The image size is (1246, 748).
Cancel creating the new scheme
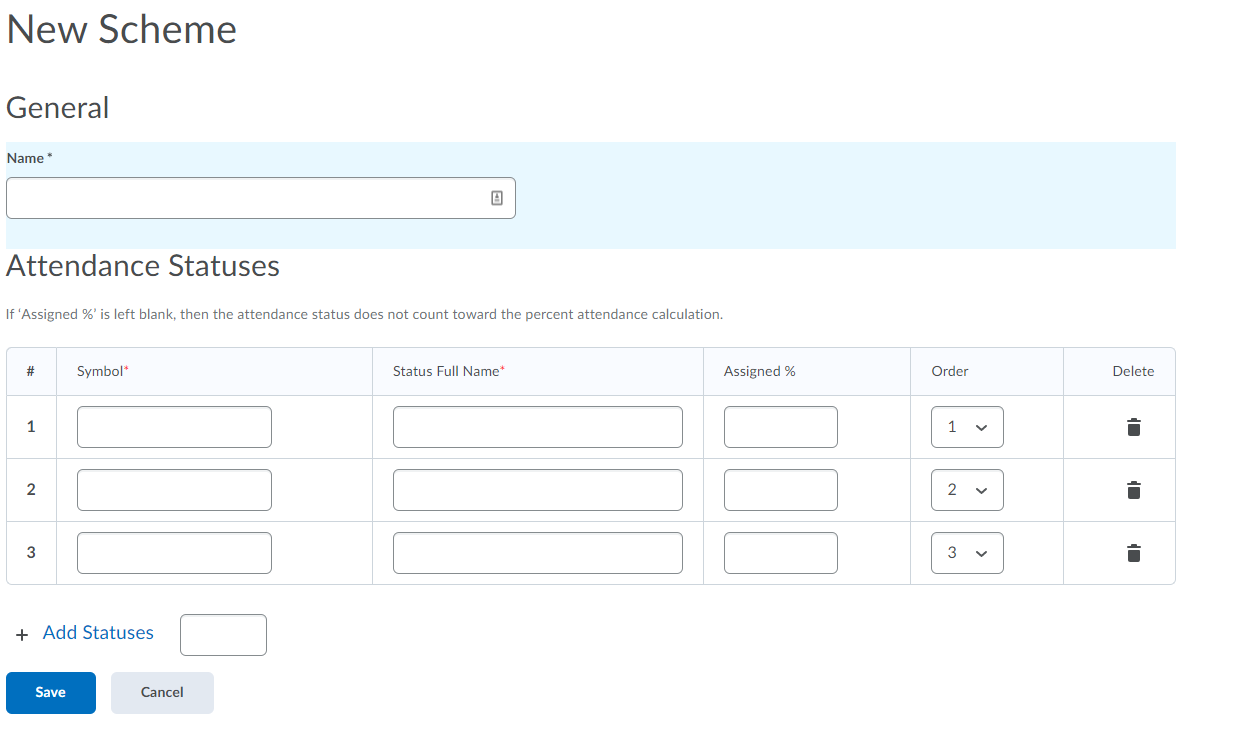click(162, 692)
